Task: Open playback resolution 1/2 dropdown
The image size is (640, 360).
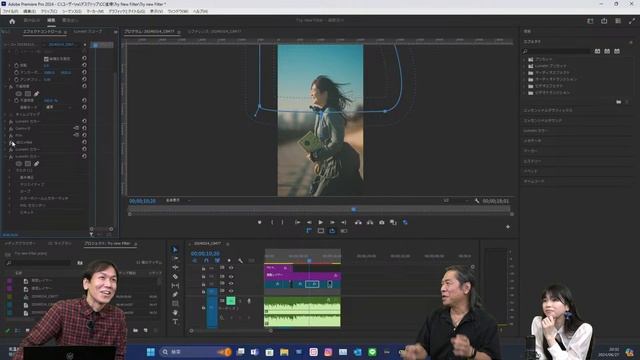Action: click(455, 200)
